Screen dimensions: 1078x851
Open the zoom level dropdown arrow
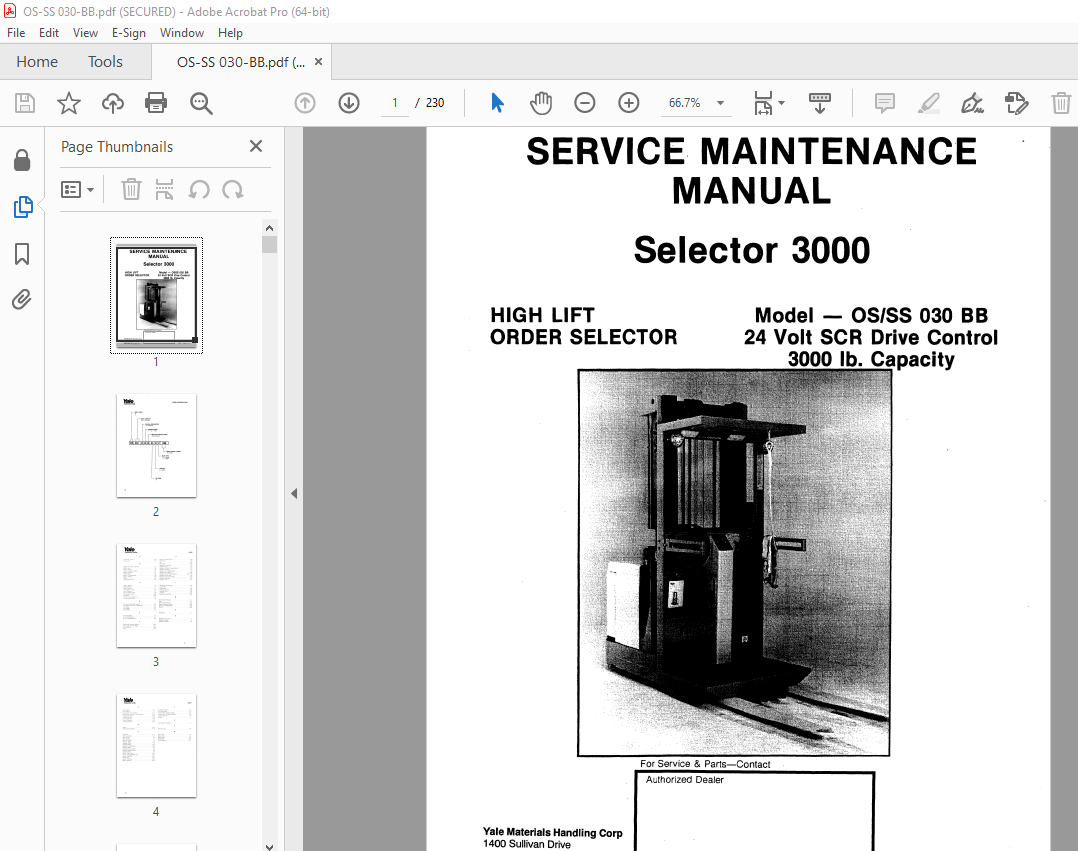(x=720, y=103)
